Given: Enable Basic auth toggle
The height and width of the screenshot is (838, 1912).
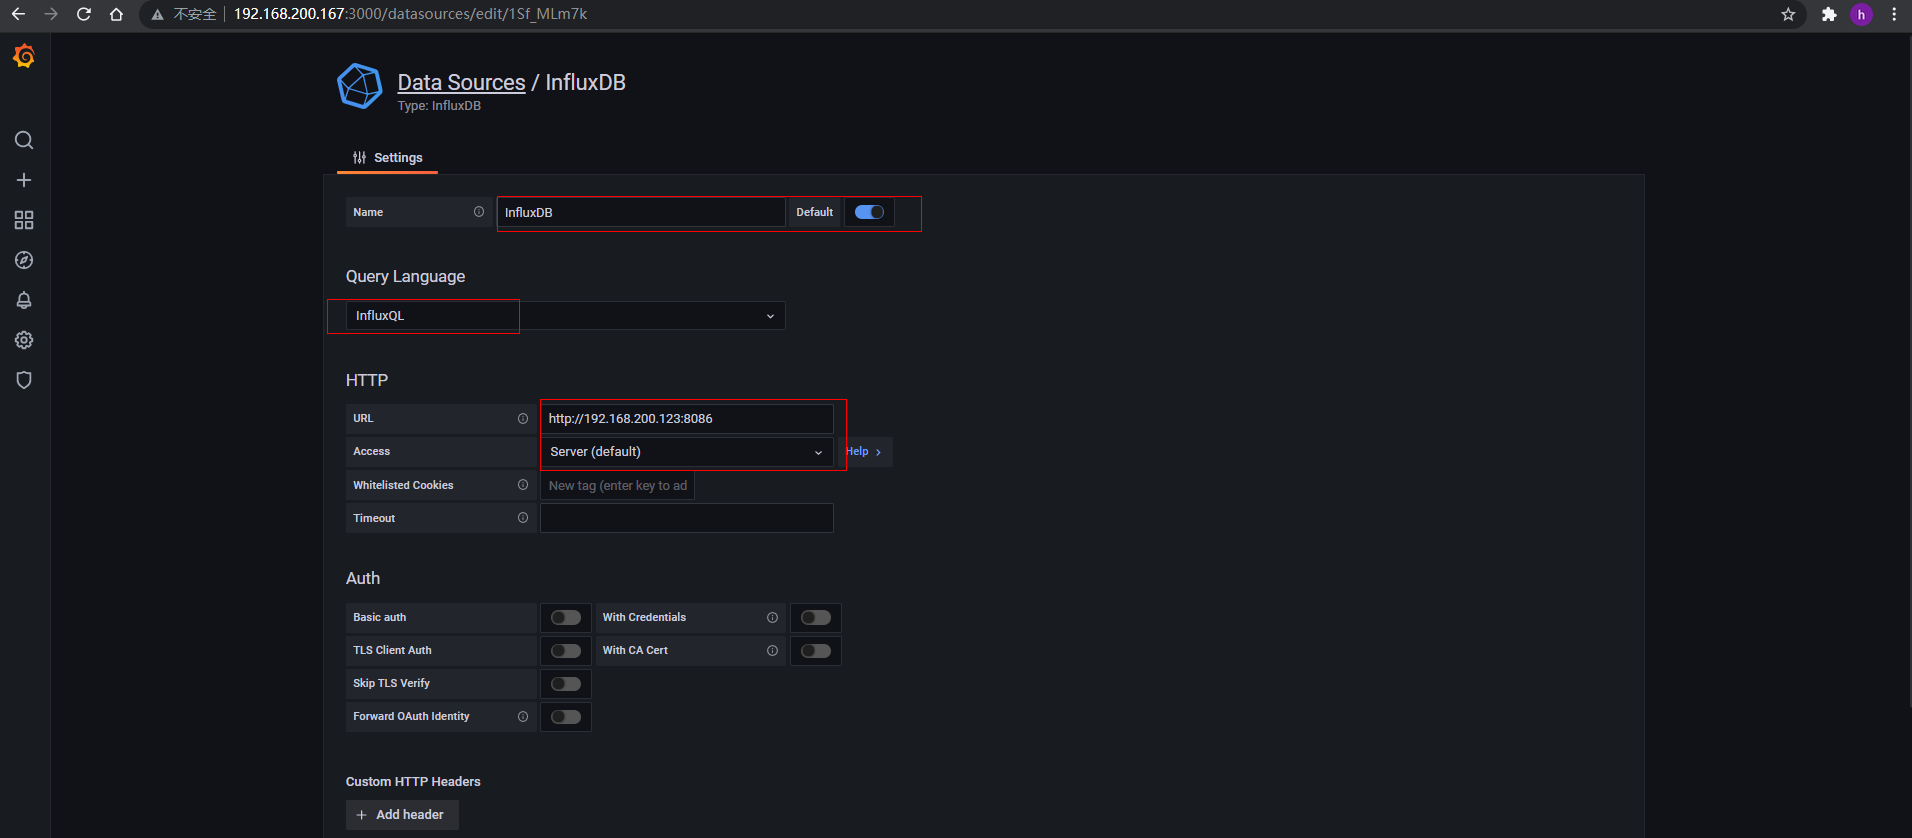Looking at the screenshot, I should pos(566,617).
